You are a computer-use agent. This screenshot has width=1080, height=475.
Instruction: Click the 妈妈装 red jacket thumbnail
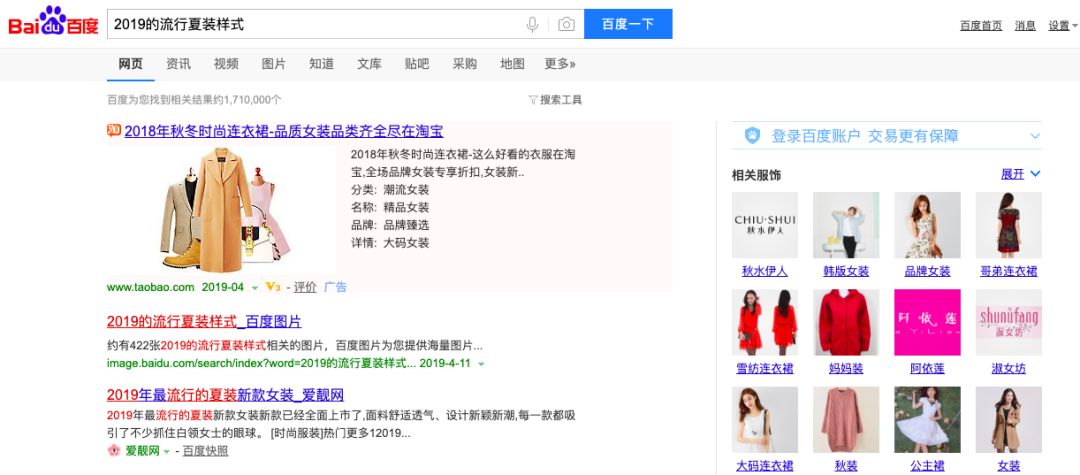[846, 322]
